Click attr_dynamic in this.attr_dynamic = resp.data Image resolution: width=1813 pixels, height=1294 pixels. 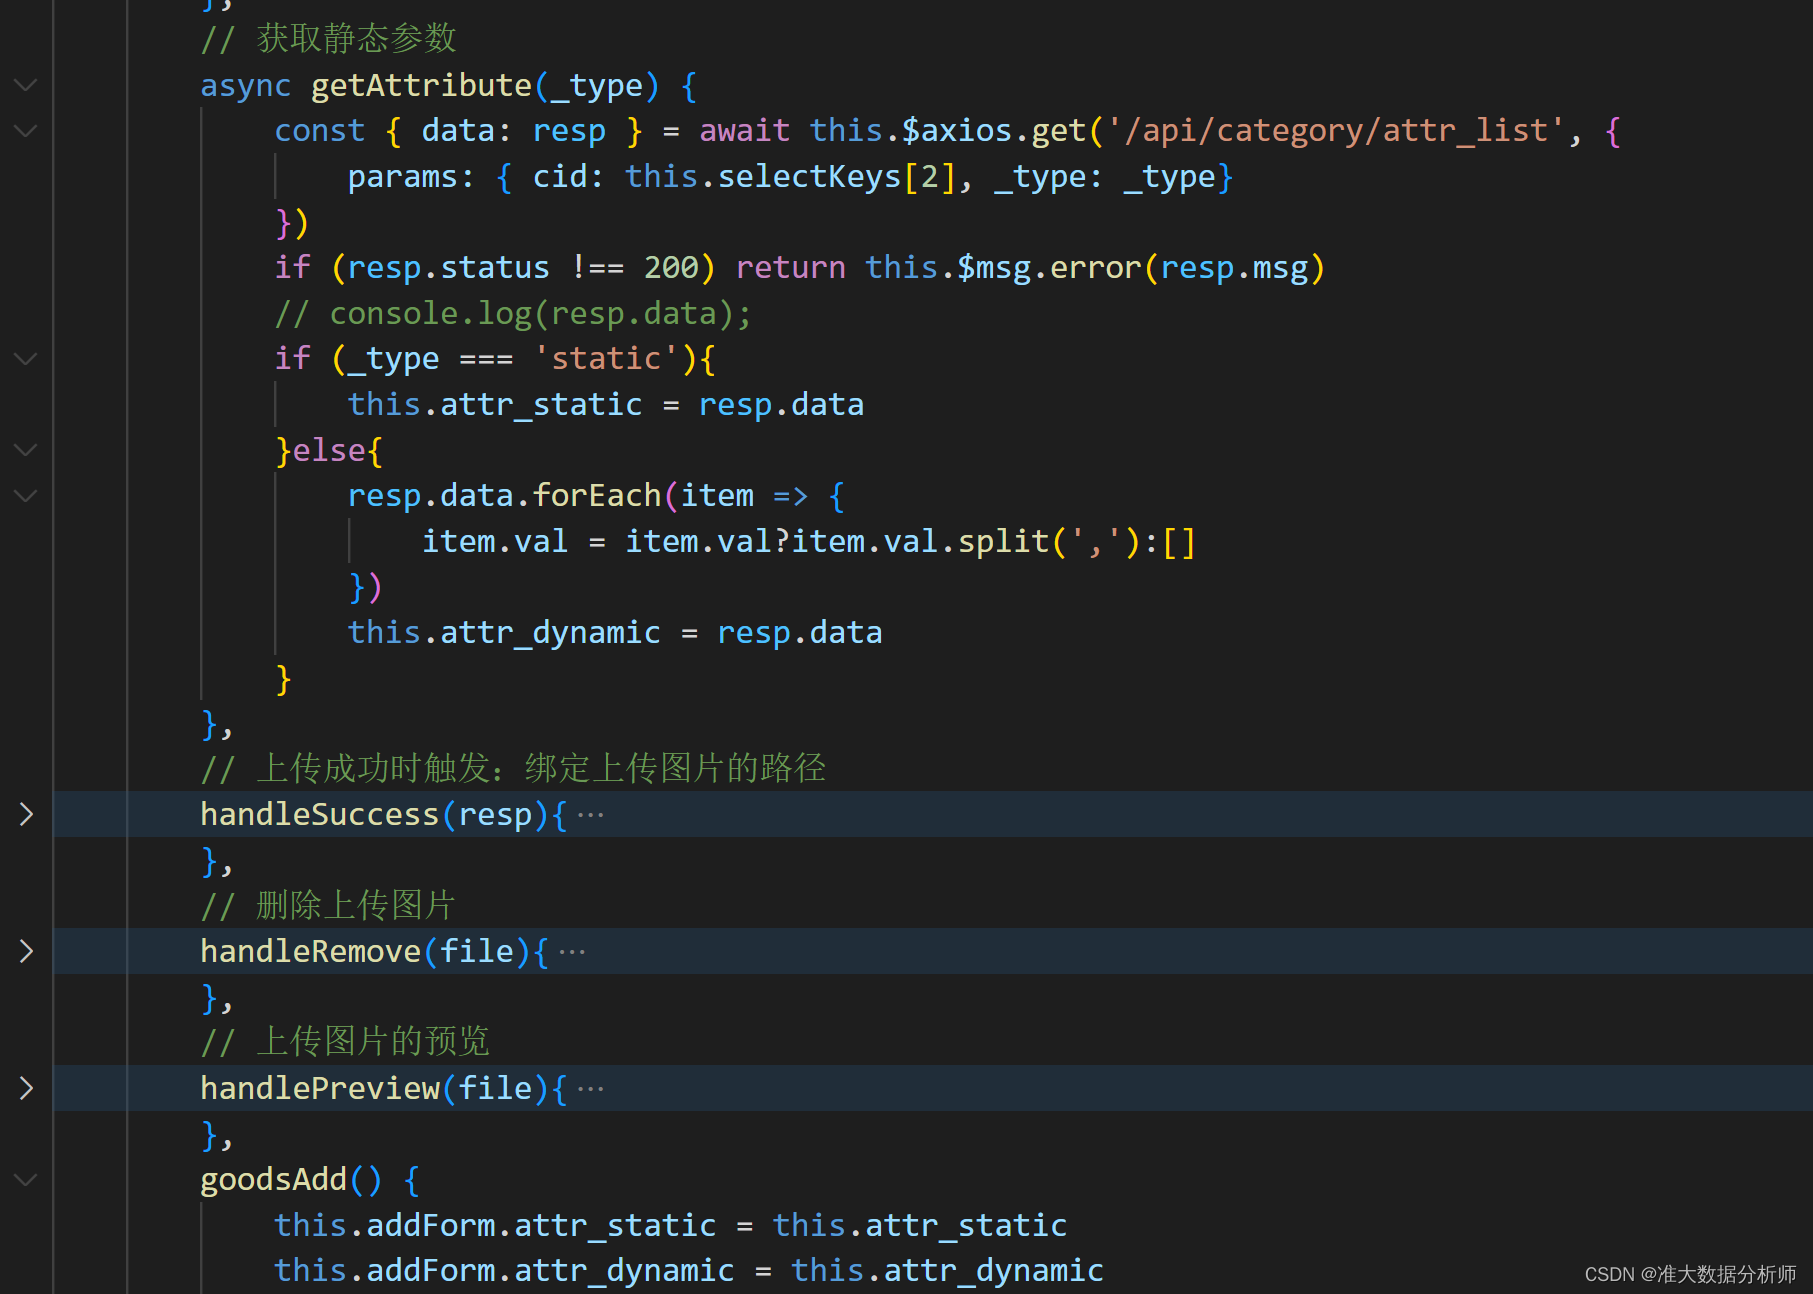[550, 633]
